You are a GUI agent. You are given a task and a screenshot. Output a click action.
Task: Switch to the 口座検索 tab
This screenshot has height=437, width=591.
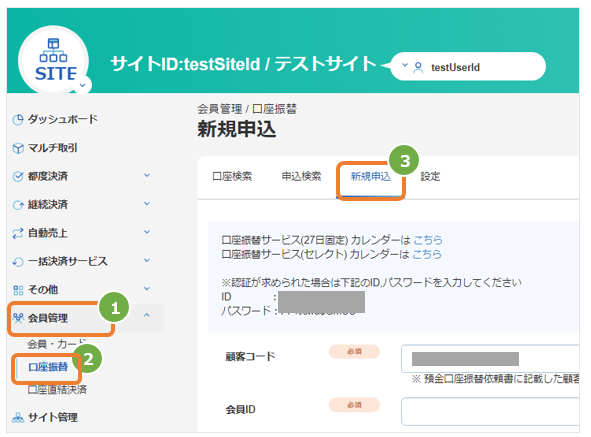pos(232,176)
